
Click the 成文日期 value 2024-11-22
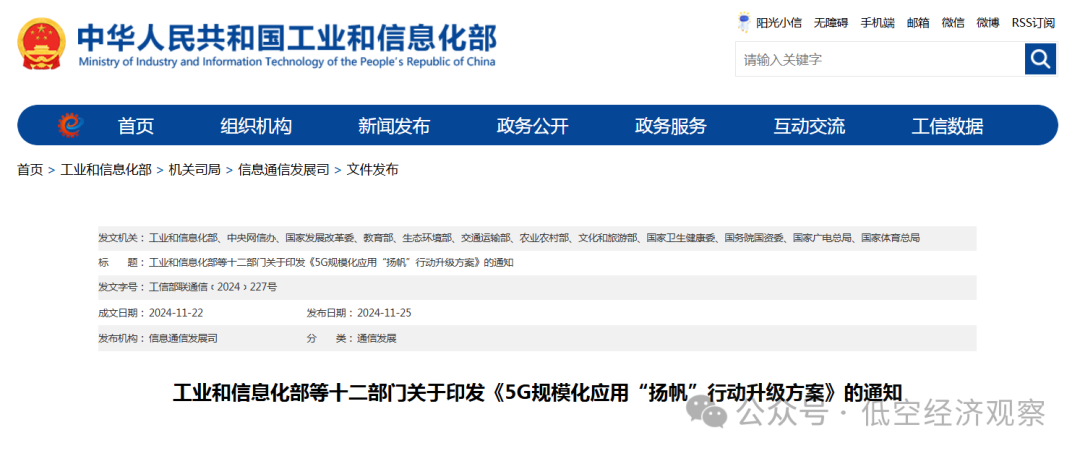tap(176, 313)
